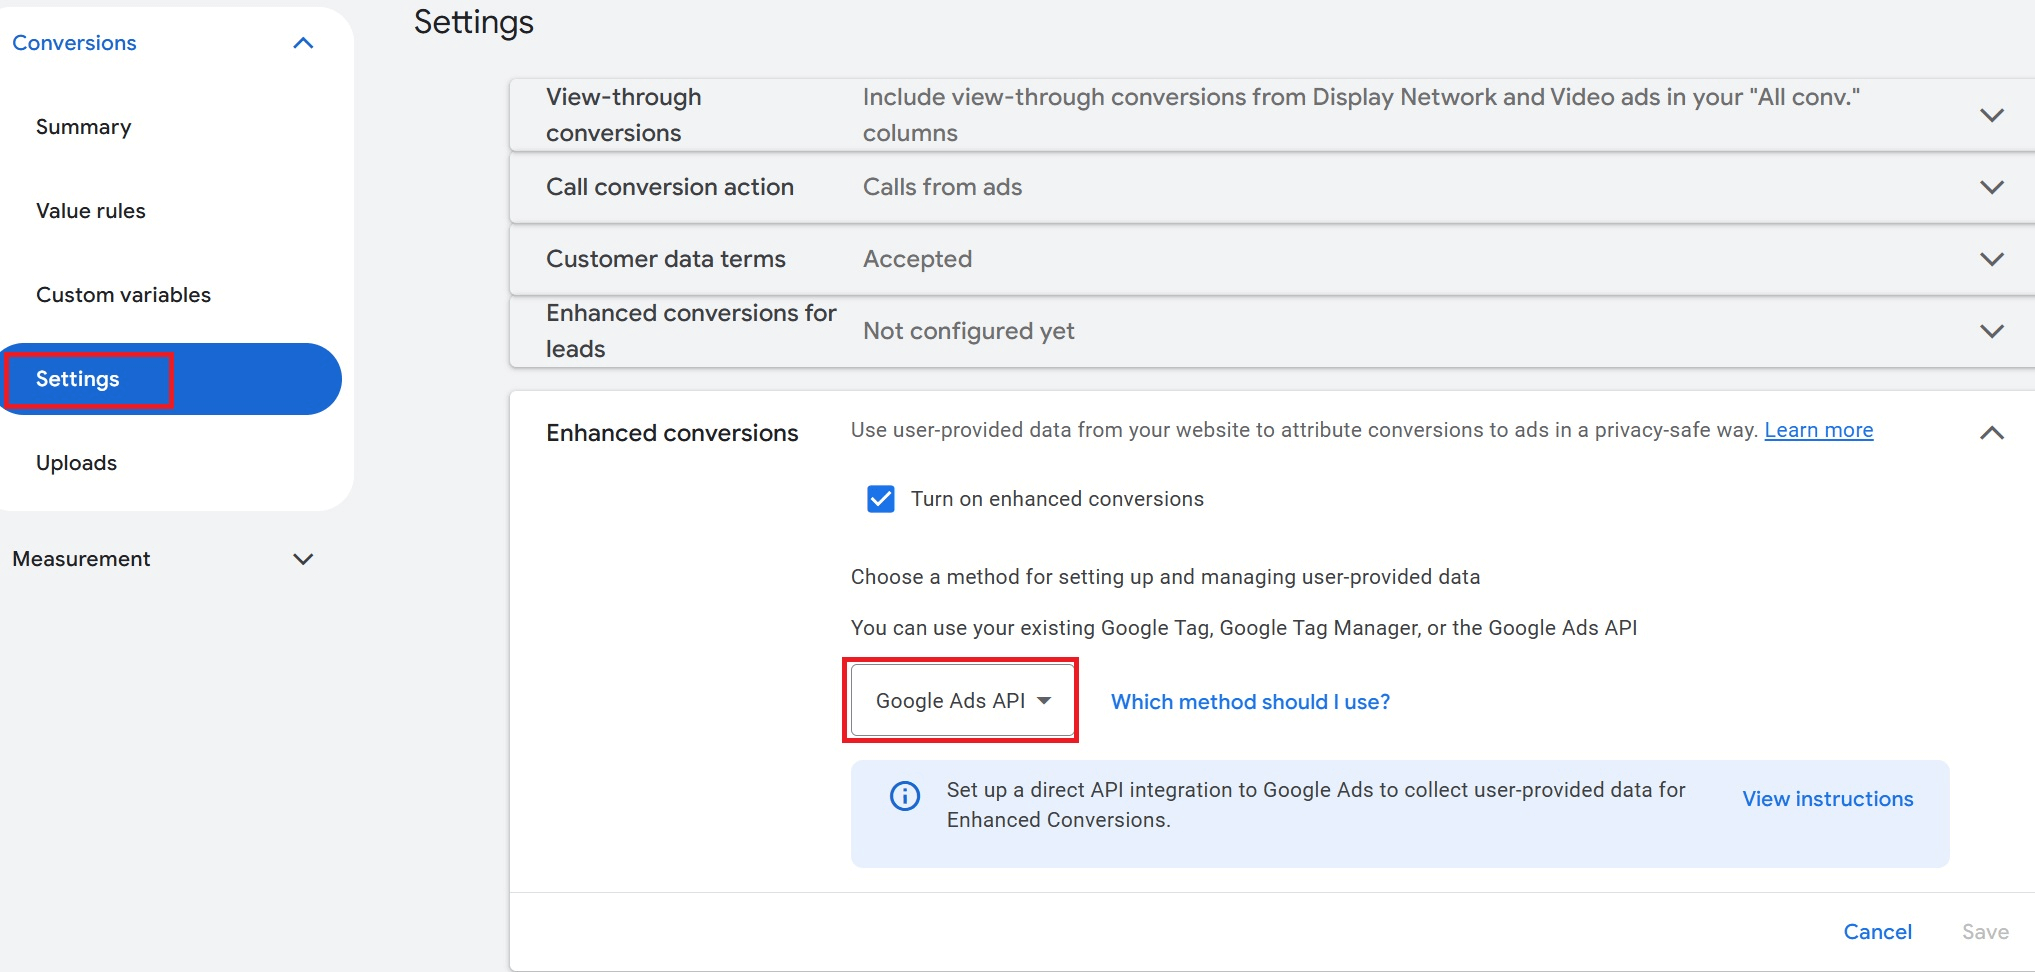Click the Measurement sidebar heading
This screenshot has width=2035, height=972.
point(81,559)
